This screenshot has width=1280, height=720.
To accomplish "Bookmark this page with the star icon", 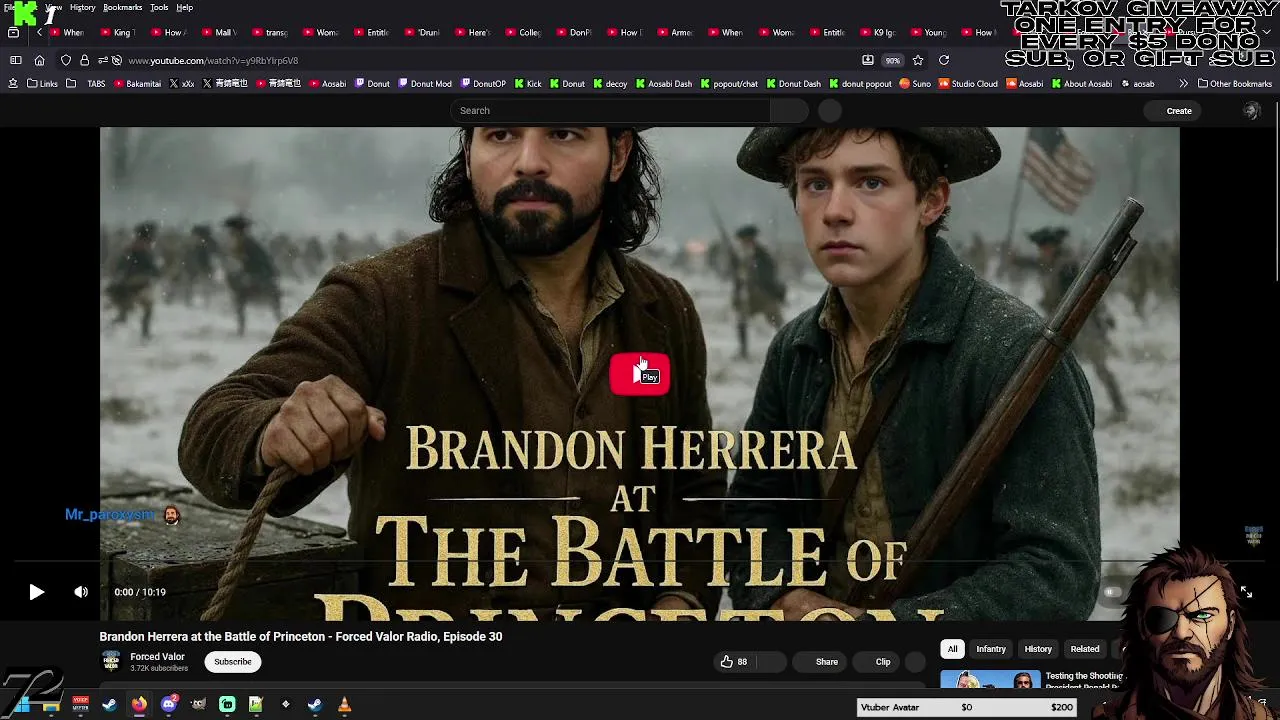I will (918, 60).
